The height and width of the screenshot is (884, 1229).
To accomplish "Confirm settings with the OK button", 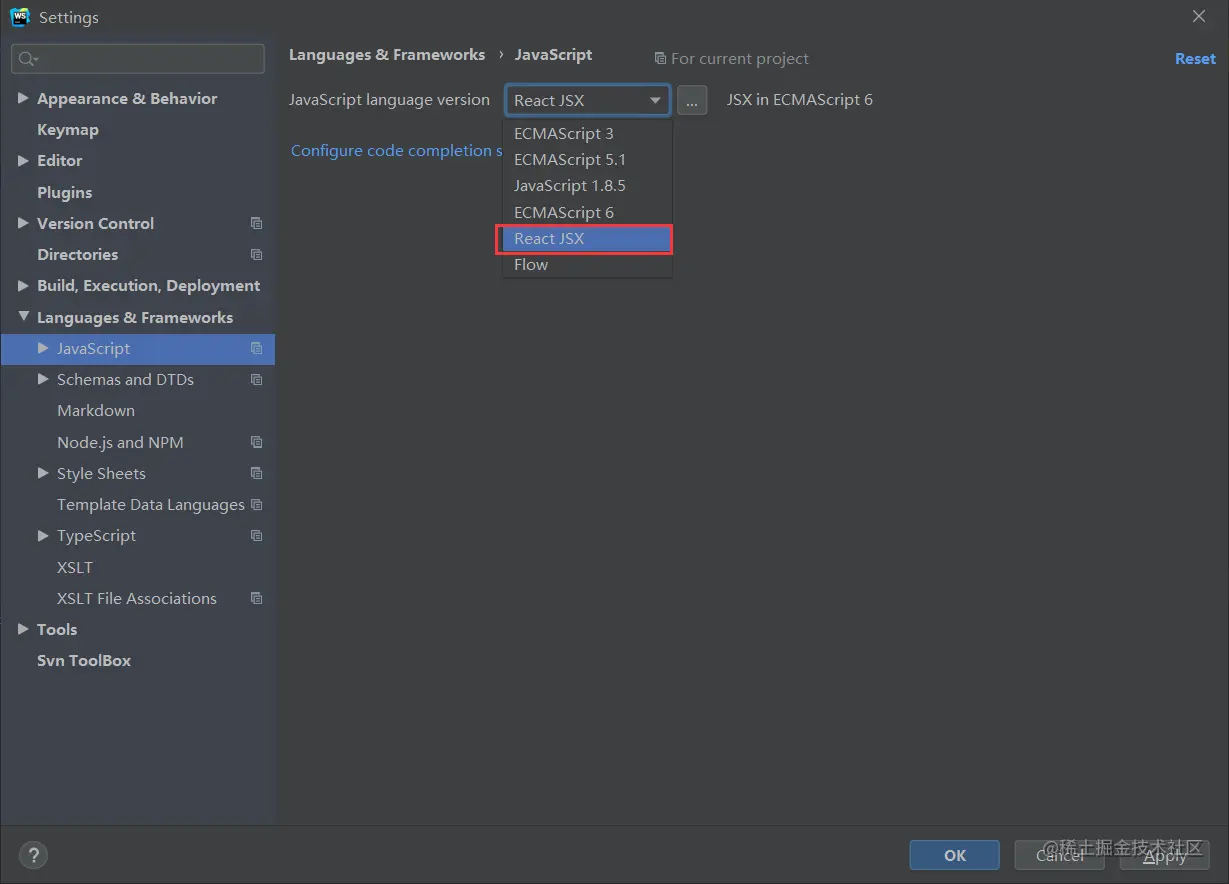I will [x=955, y=855].
